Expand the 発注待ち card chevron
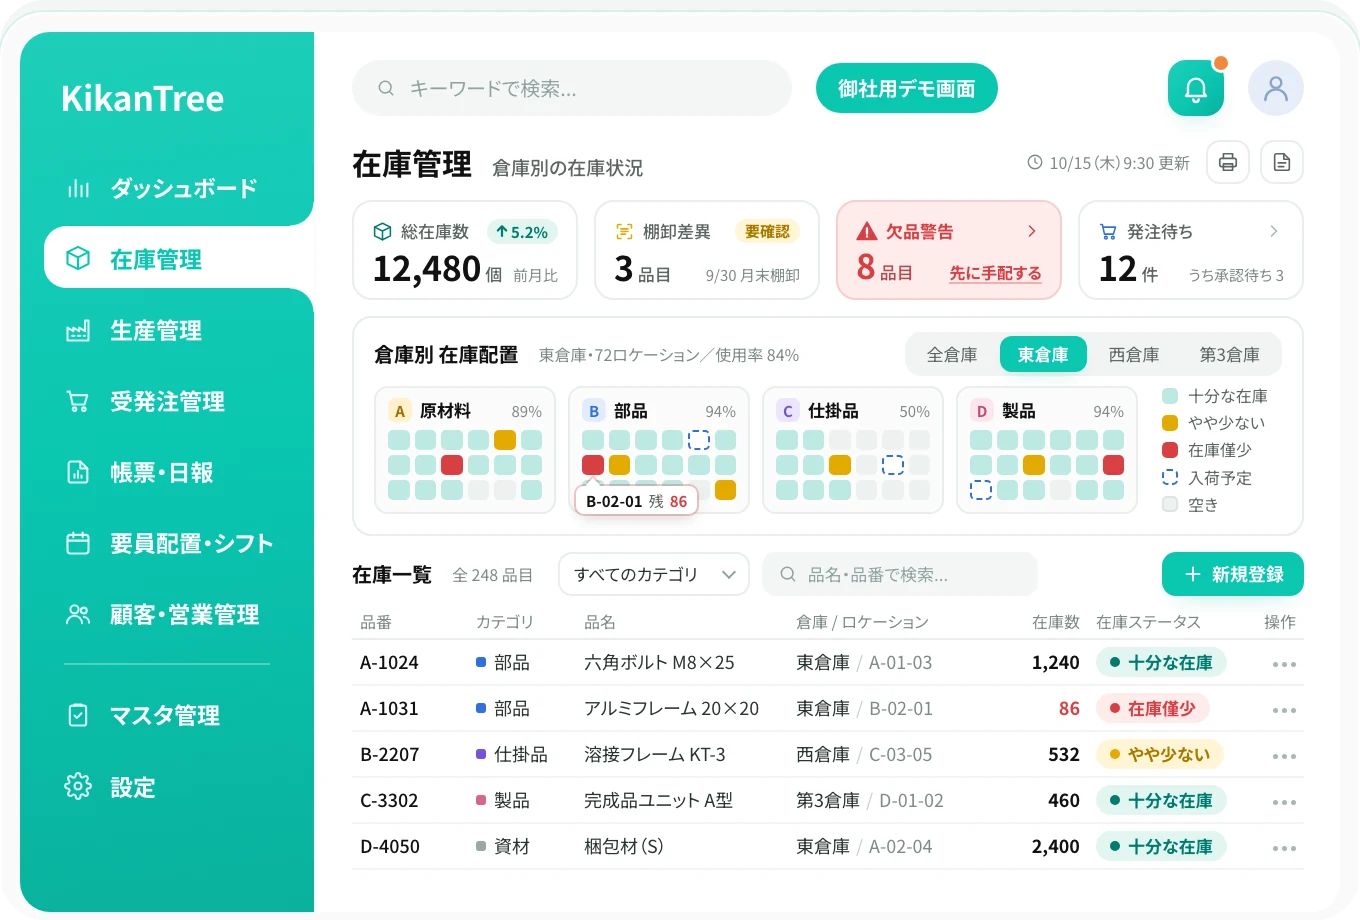This screenshot has width=1360, height=920. (x=1274, y=231)
